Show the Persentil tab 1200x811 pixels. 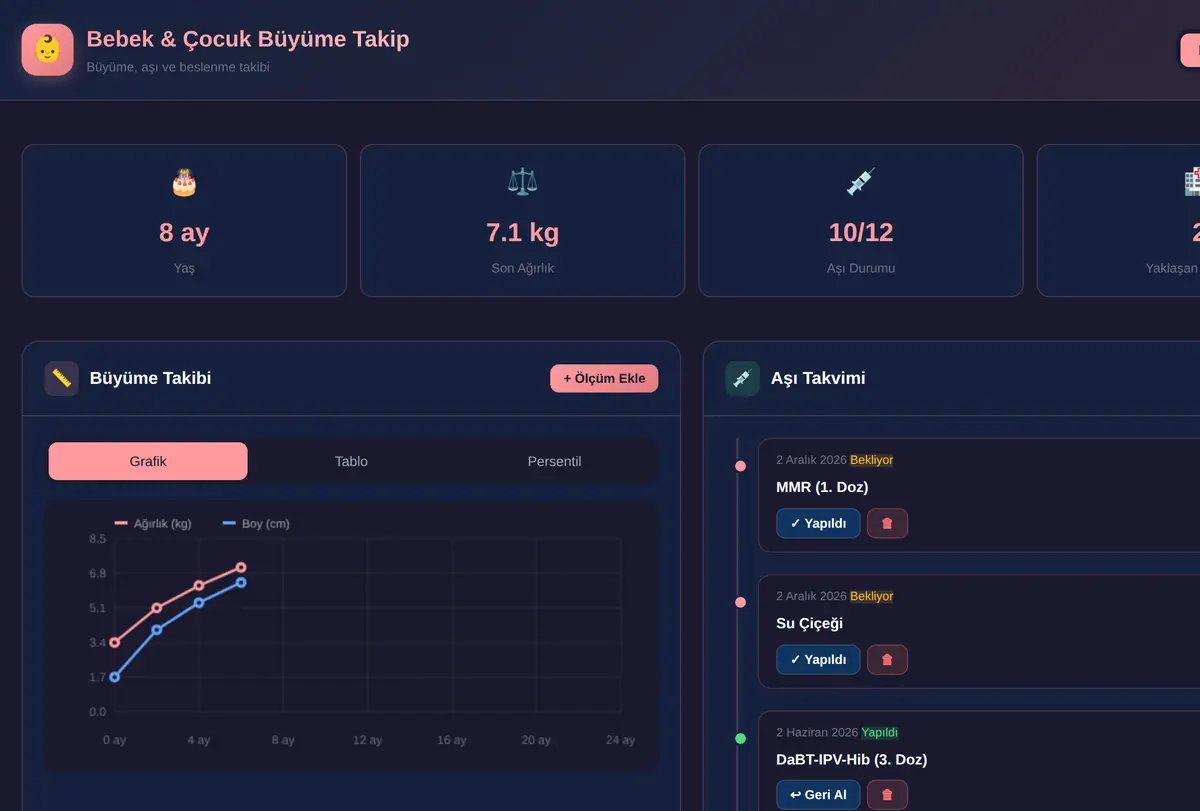click(554, 461)
